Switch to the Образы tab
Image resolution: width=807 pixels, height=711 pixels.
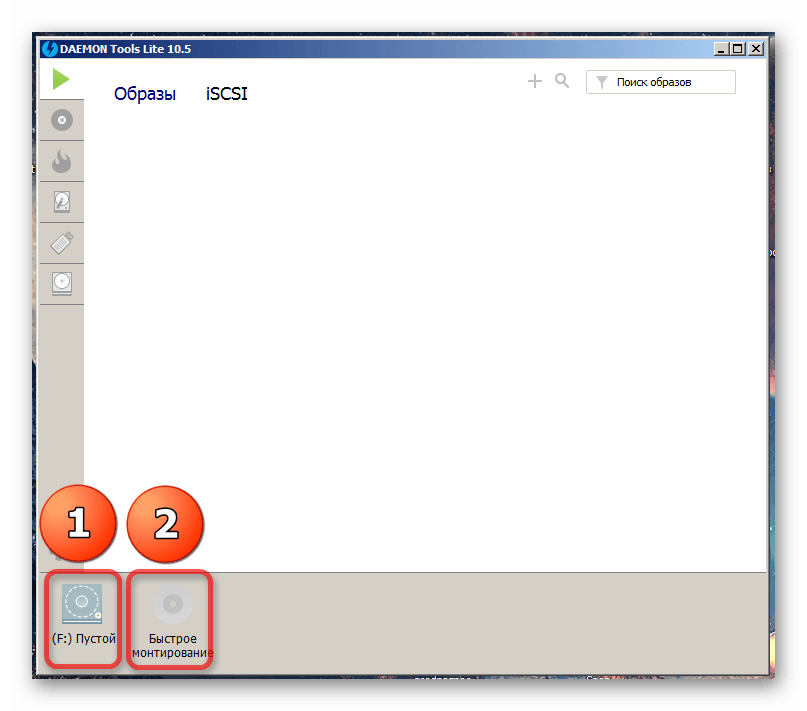coord(145,94)
